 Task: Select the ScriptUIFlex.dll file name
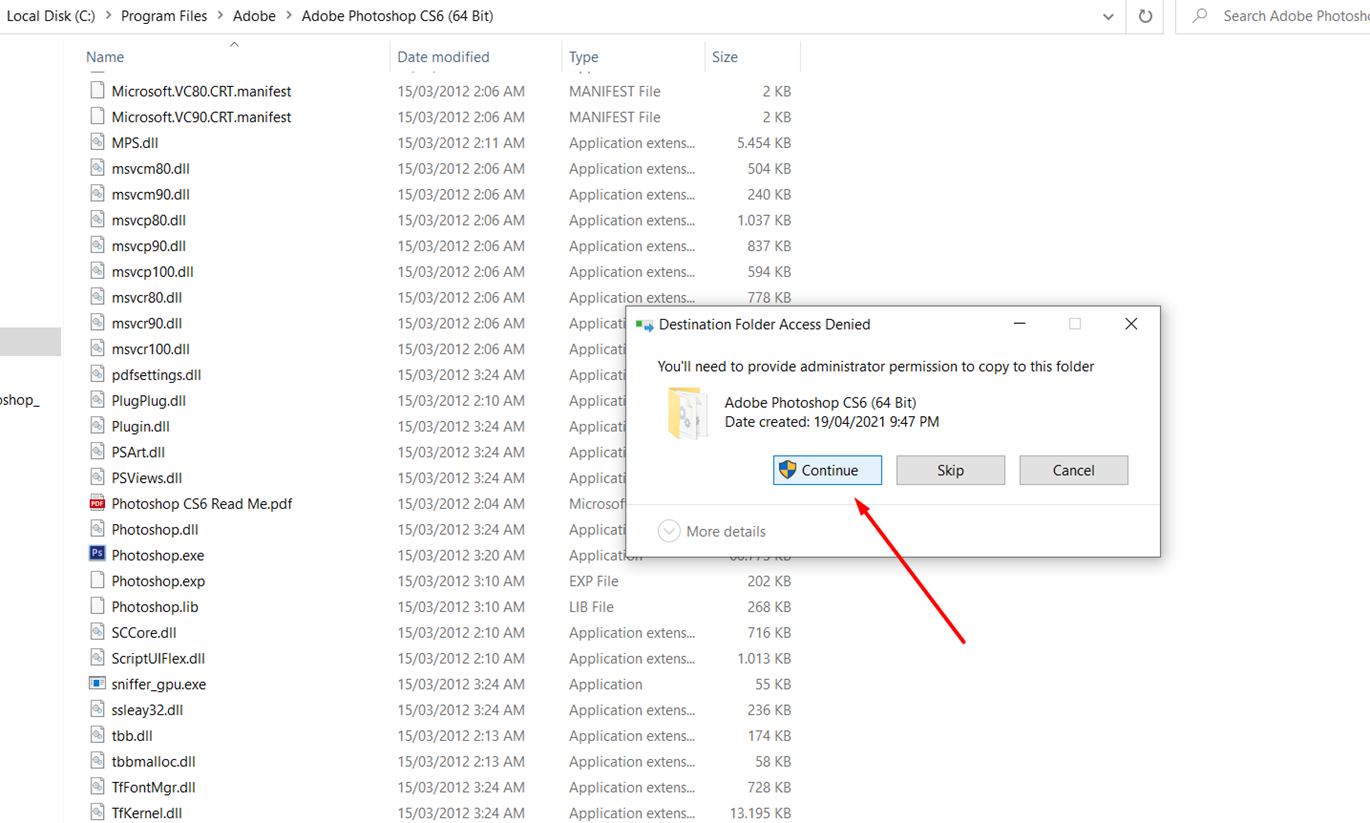pyautogui.click(x=158, y=658)
